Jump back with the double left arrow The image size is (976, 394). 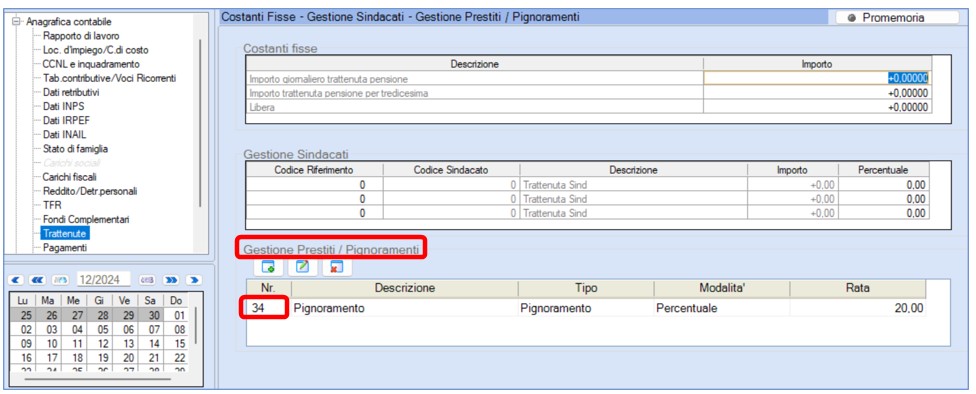38,279
